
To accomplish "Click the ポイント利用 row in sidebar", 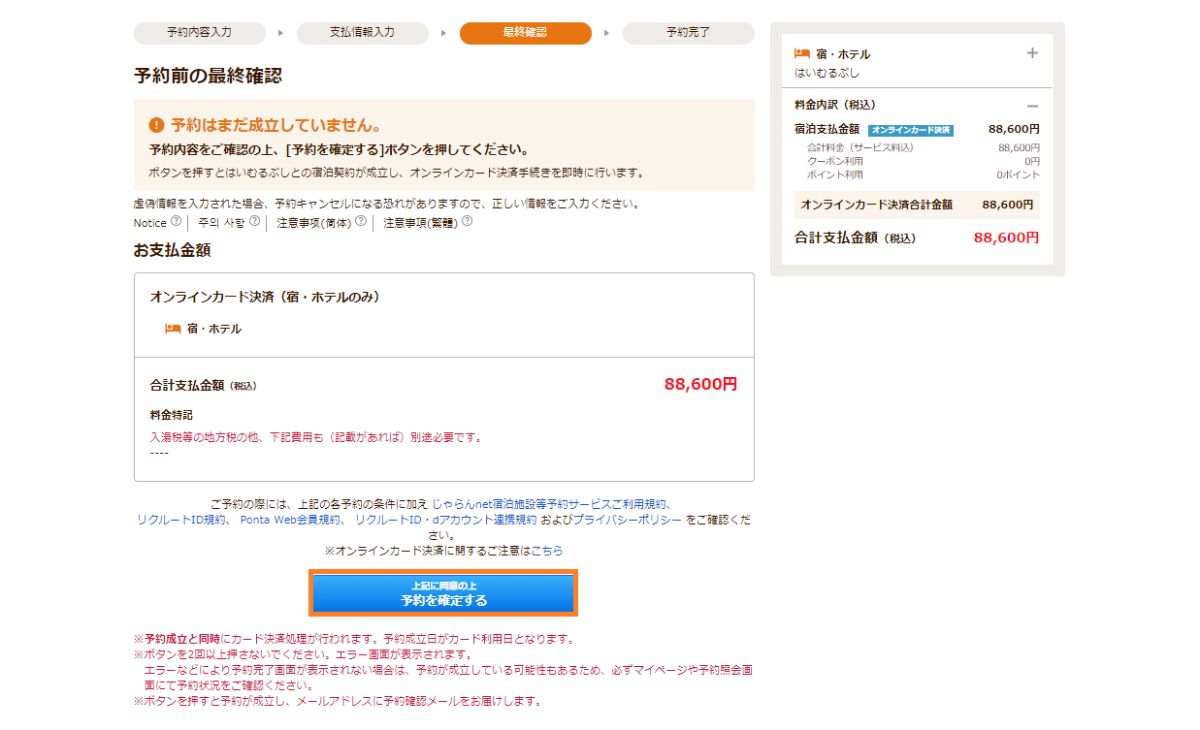I will click(x=923, y=174).
